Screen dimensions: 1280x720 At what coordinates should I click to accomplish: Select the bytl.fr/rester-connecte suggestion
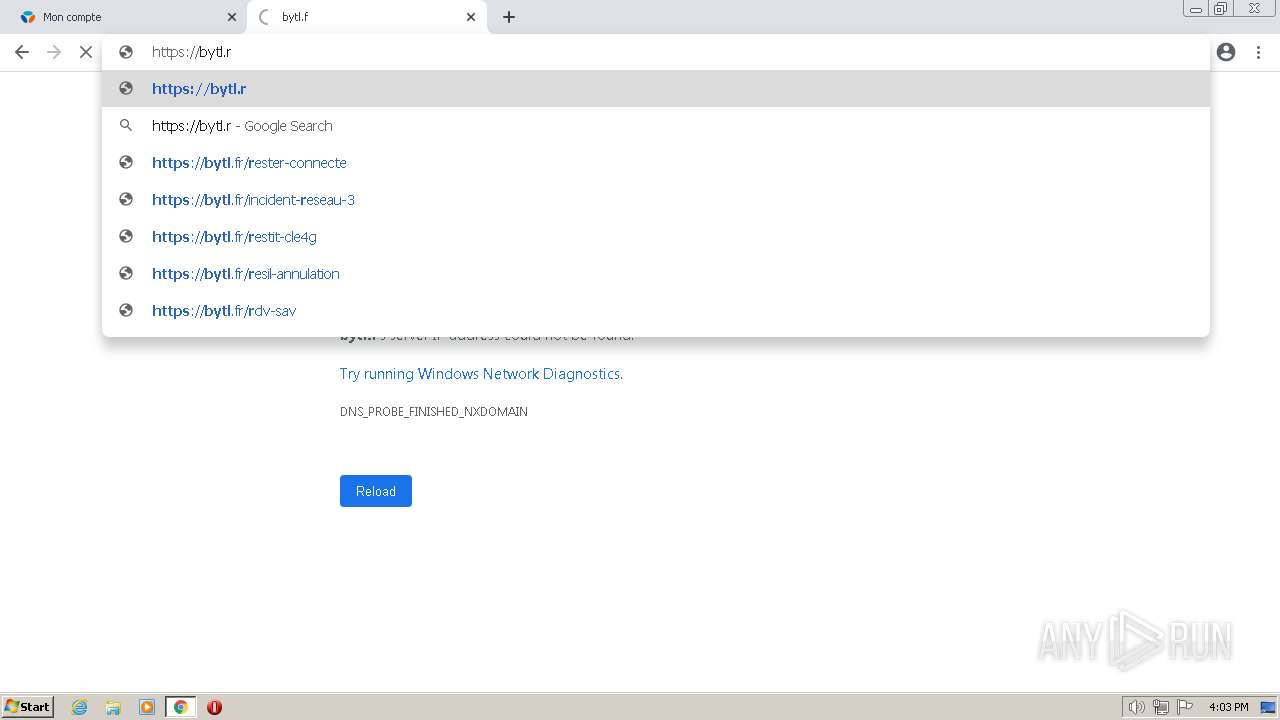(656, 163)
